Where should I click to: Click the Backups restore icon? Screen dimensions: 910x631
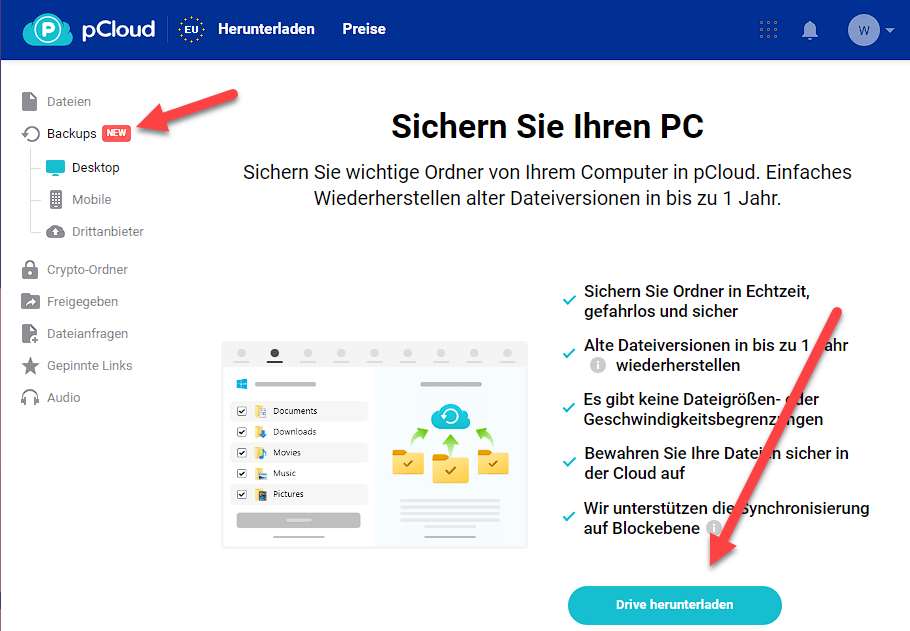click(x=30, y=134)
